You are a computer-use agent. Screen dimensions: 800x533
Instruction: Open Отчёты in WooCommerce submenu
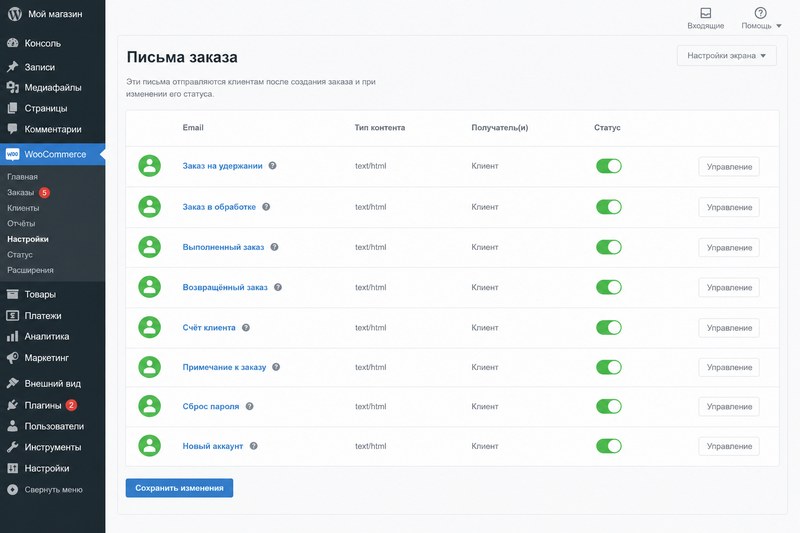pos(21,223)
